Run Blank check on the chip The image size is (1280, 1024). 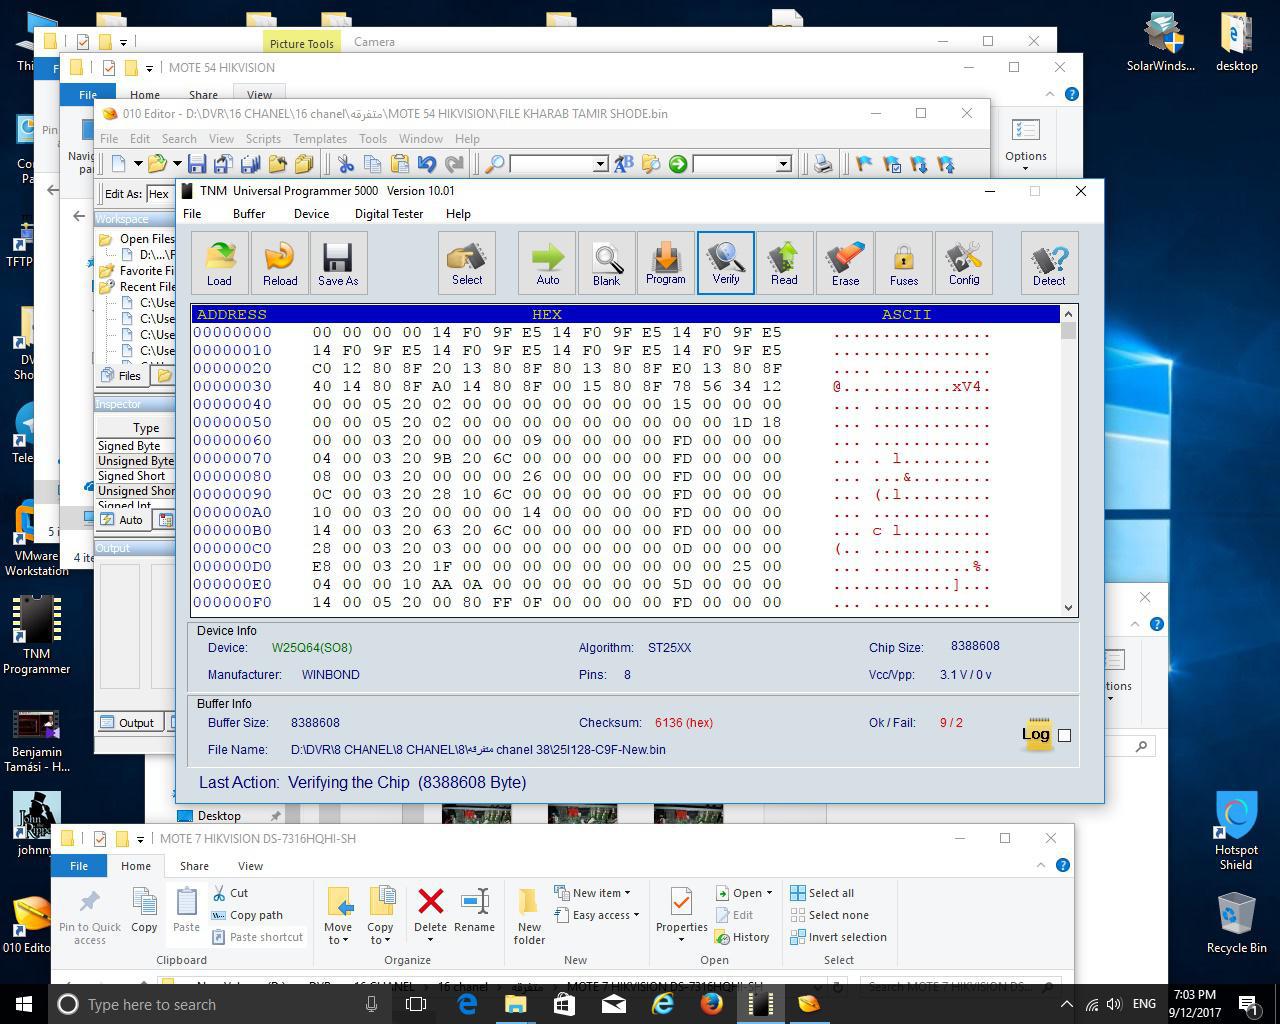[x=606, y=263]
